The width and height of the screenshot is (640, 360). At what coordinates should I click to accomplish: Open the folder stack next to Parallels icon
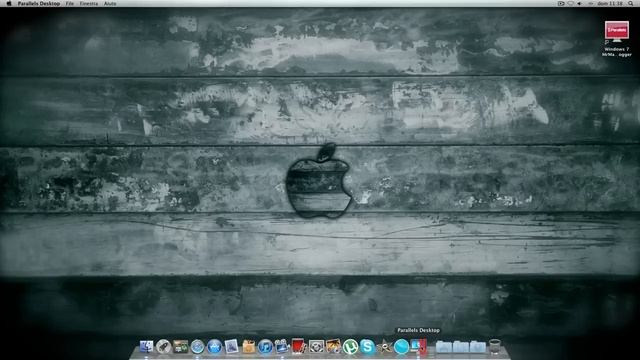click(x=444, y=347)
